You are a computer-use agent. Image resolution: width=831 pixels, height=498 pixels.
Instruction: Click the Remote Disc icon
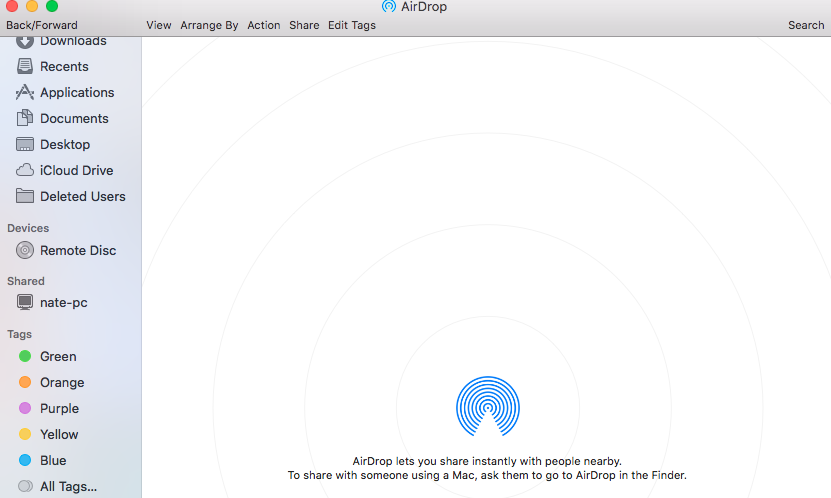click(x=24, y=250)
